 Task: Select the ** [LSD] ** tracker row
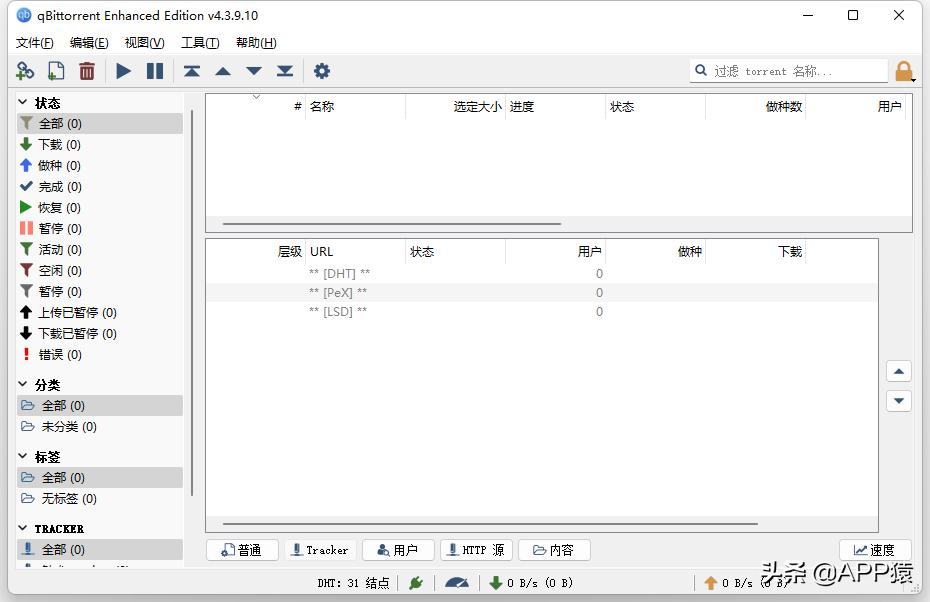pos(542,311)
